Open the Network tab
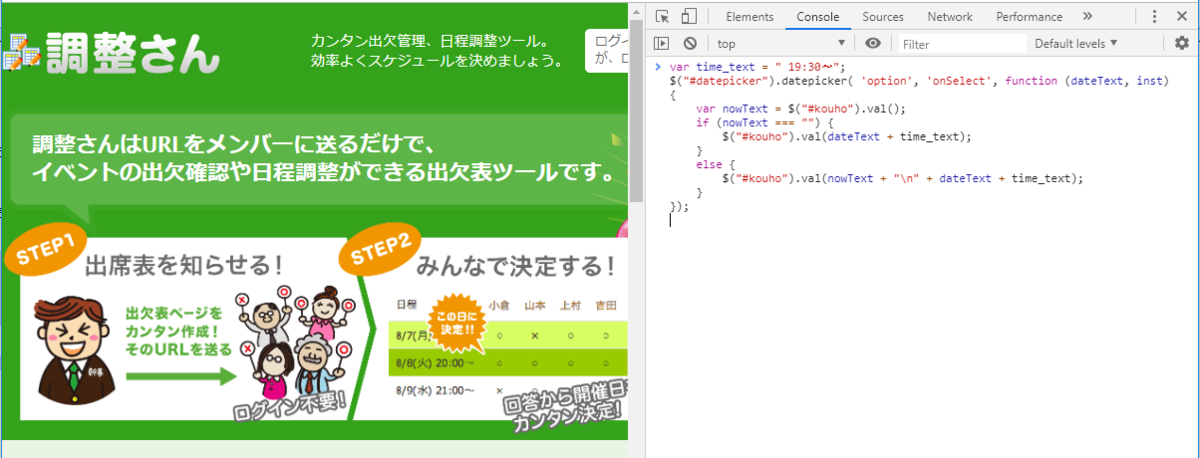The height and width of the screenshot is (458, 1200). (950, 16)
